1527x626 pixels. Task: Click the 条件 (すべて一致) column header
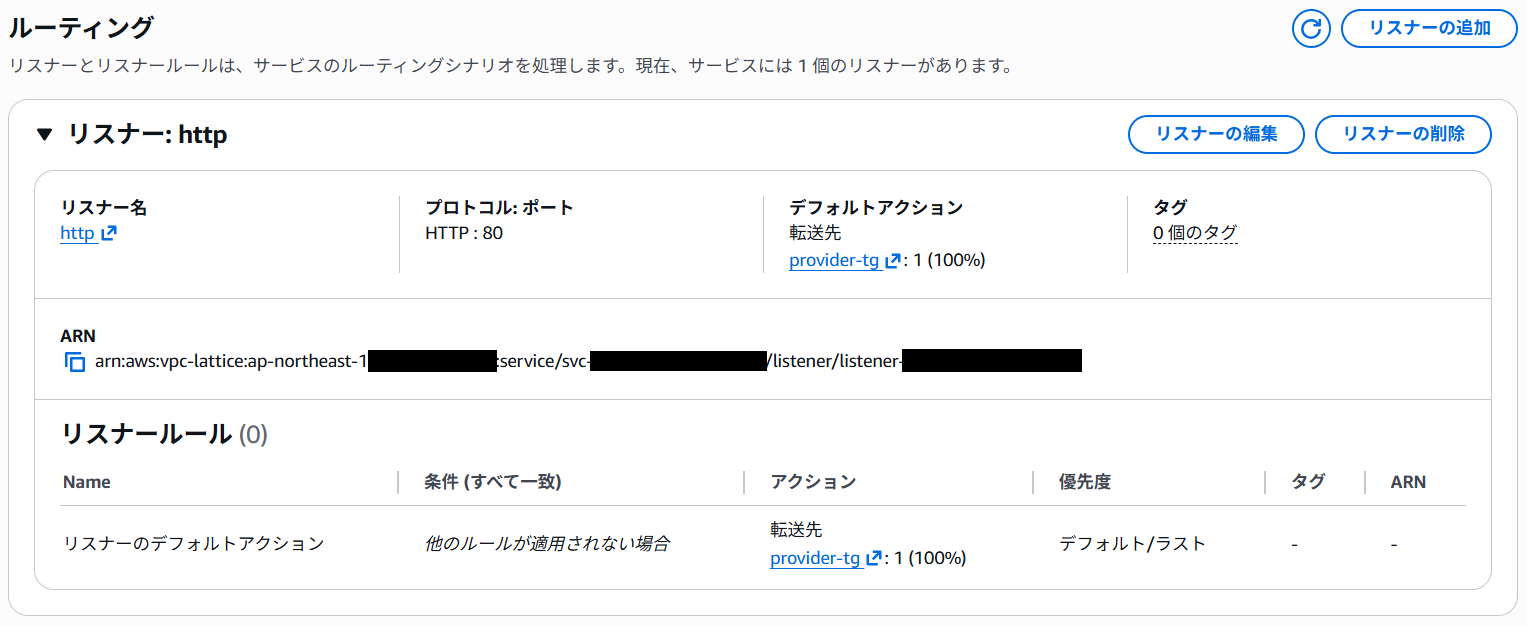coord(493,482)
